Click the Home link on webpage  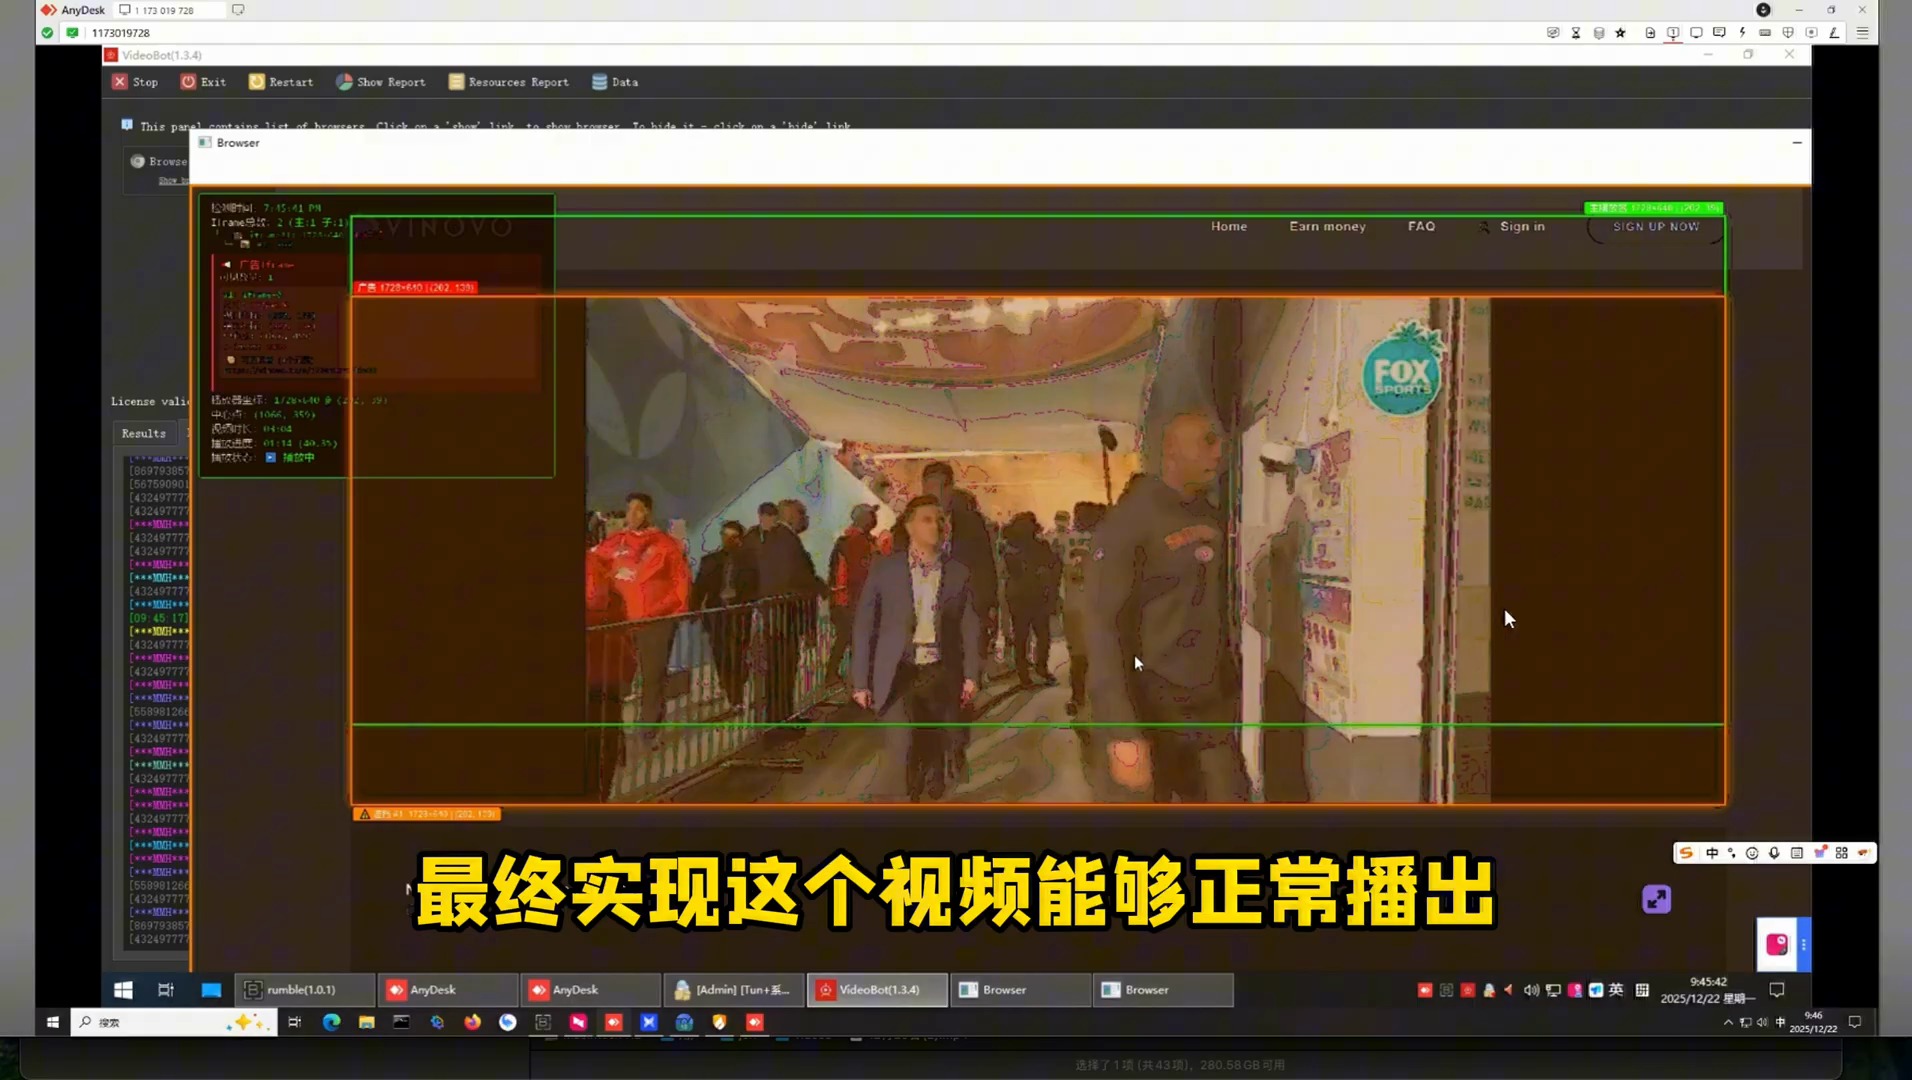pos(1229,226)
